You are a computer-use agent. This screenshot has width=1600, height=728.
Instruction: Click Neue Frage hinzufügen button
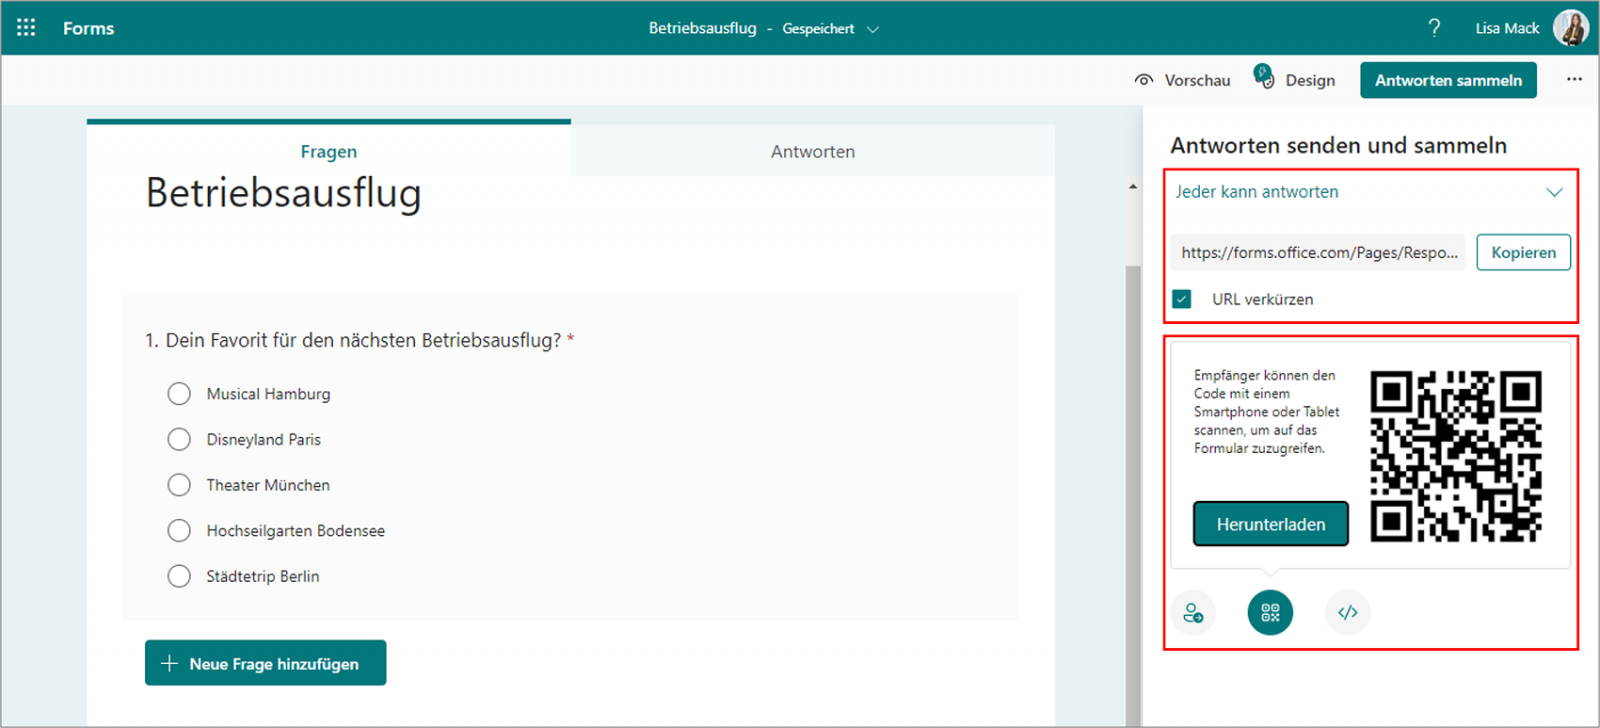(265, 663)
